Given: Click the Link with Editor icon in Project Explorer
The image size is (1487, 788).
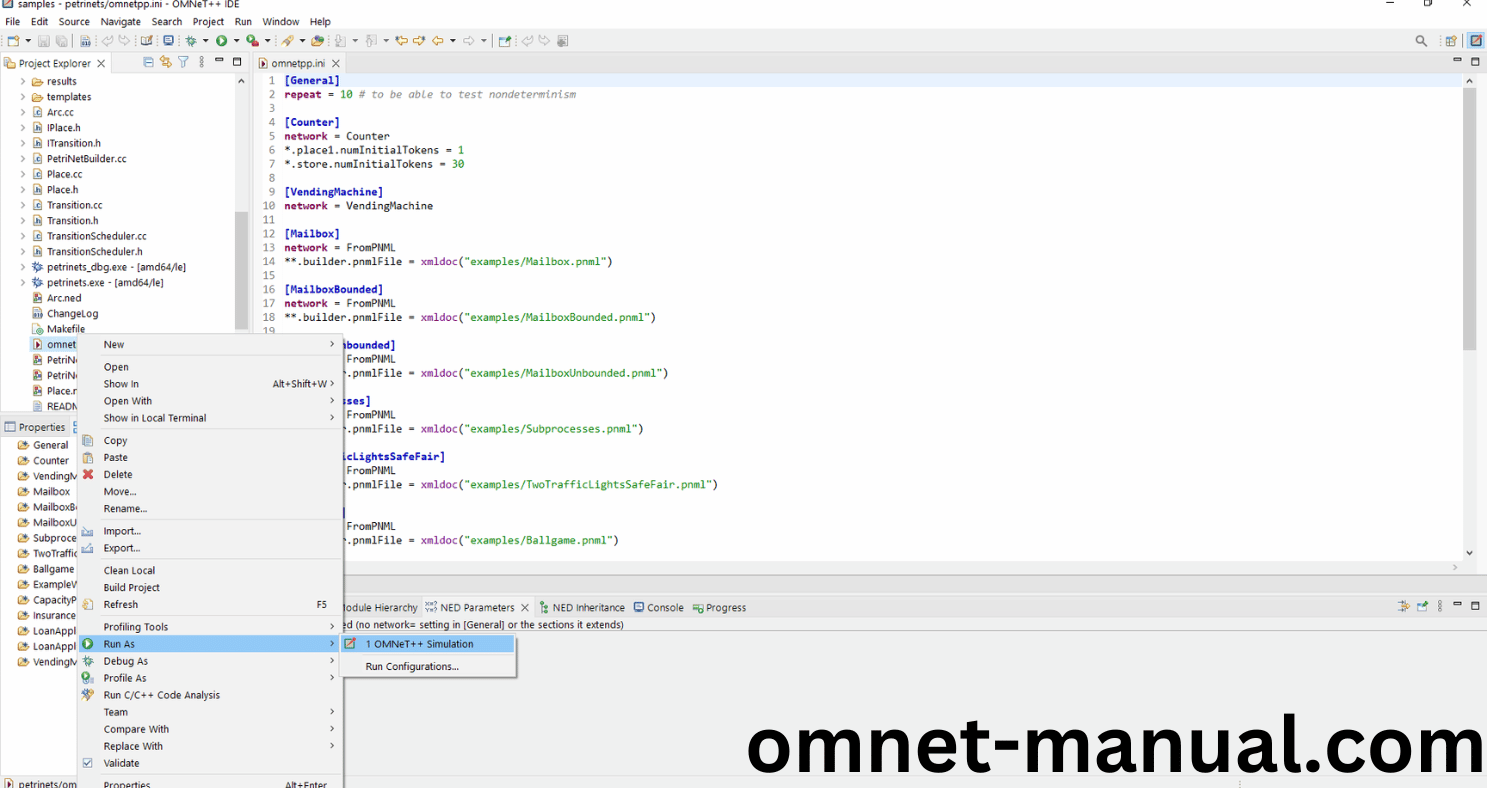Looking at the screenshot, I should 166,62.
